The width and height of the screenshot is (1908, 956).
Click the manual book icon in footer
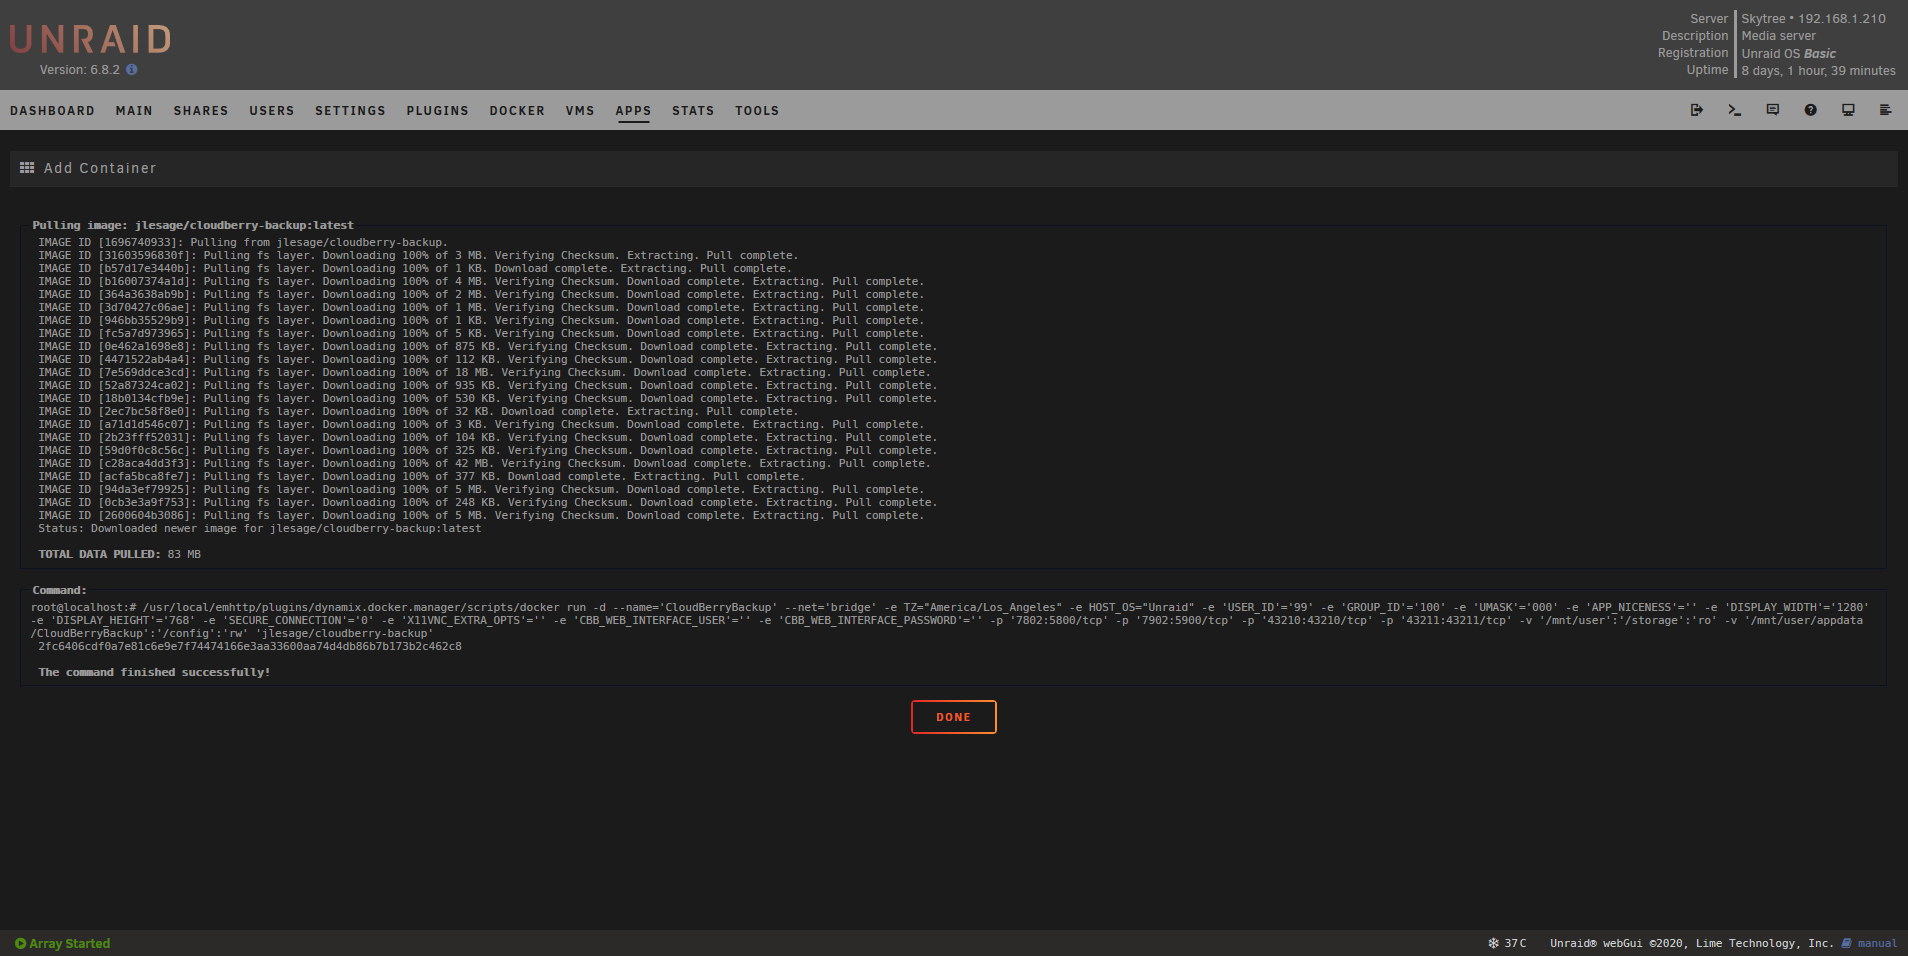tap(1847, 943)
